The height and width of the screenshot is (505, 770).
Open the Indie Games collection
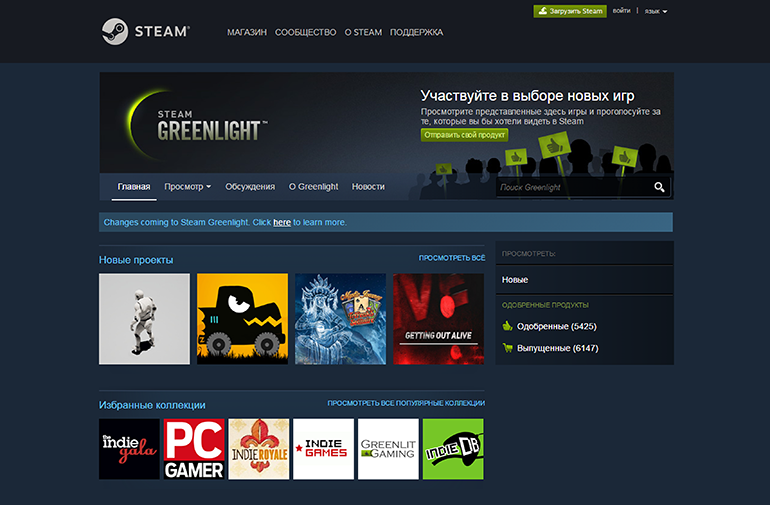click(324, 449)
